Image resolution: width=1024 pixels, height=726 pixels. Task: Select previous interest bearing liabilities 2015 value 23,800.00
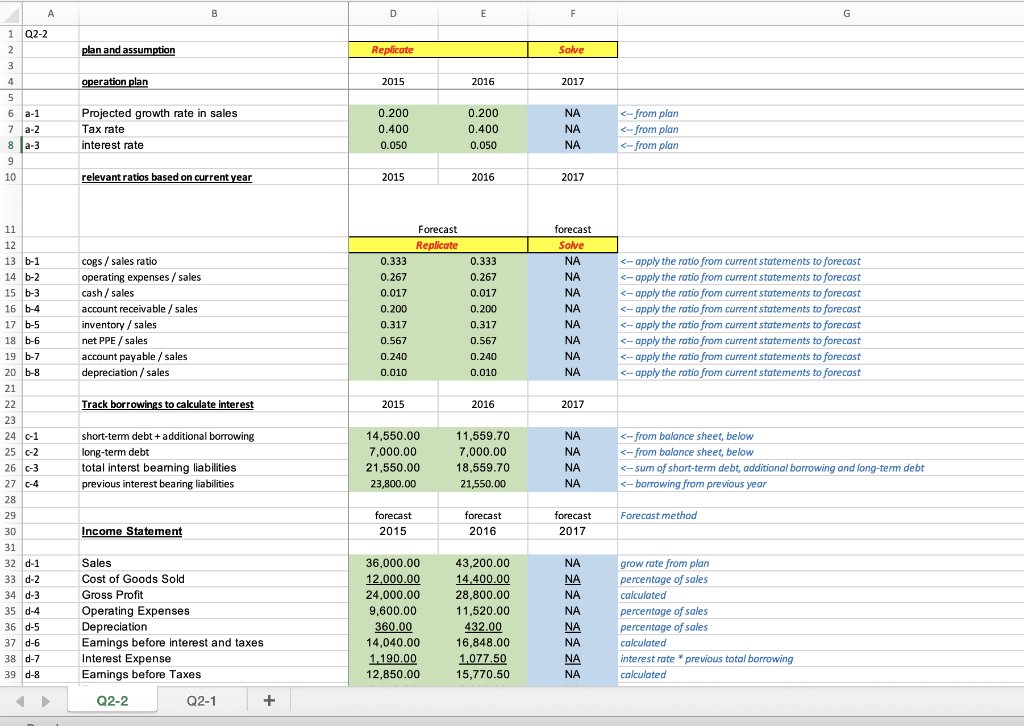coord(393,484)
